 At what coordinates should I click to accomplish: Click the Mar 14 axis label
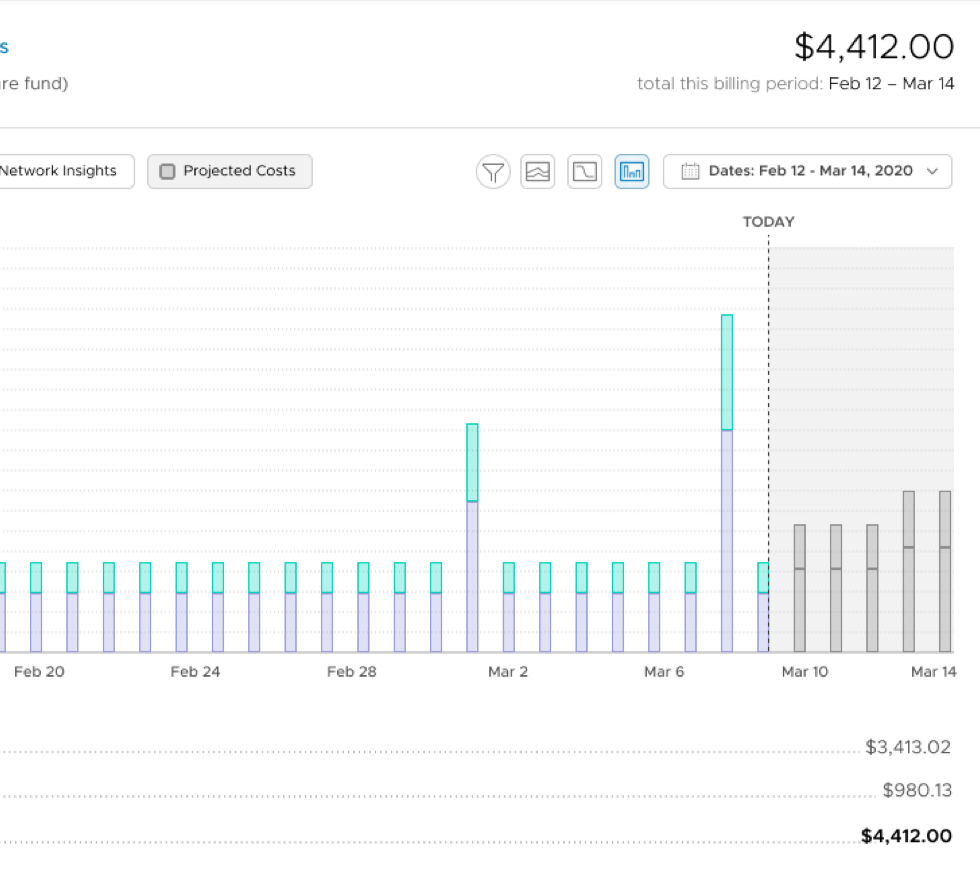pyautogui.click(x=934, y=672)
